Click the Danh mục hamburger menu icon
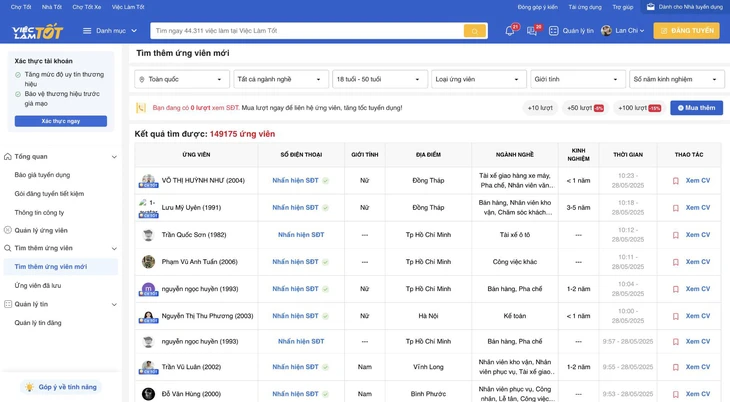730x402 pixels. pos(87,31)
